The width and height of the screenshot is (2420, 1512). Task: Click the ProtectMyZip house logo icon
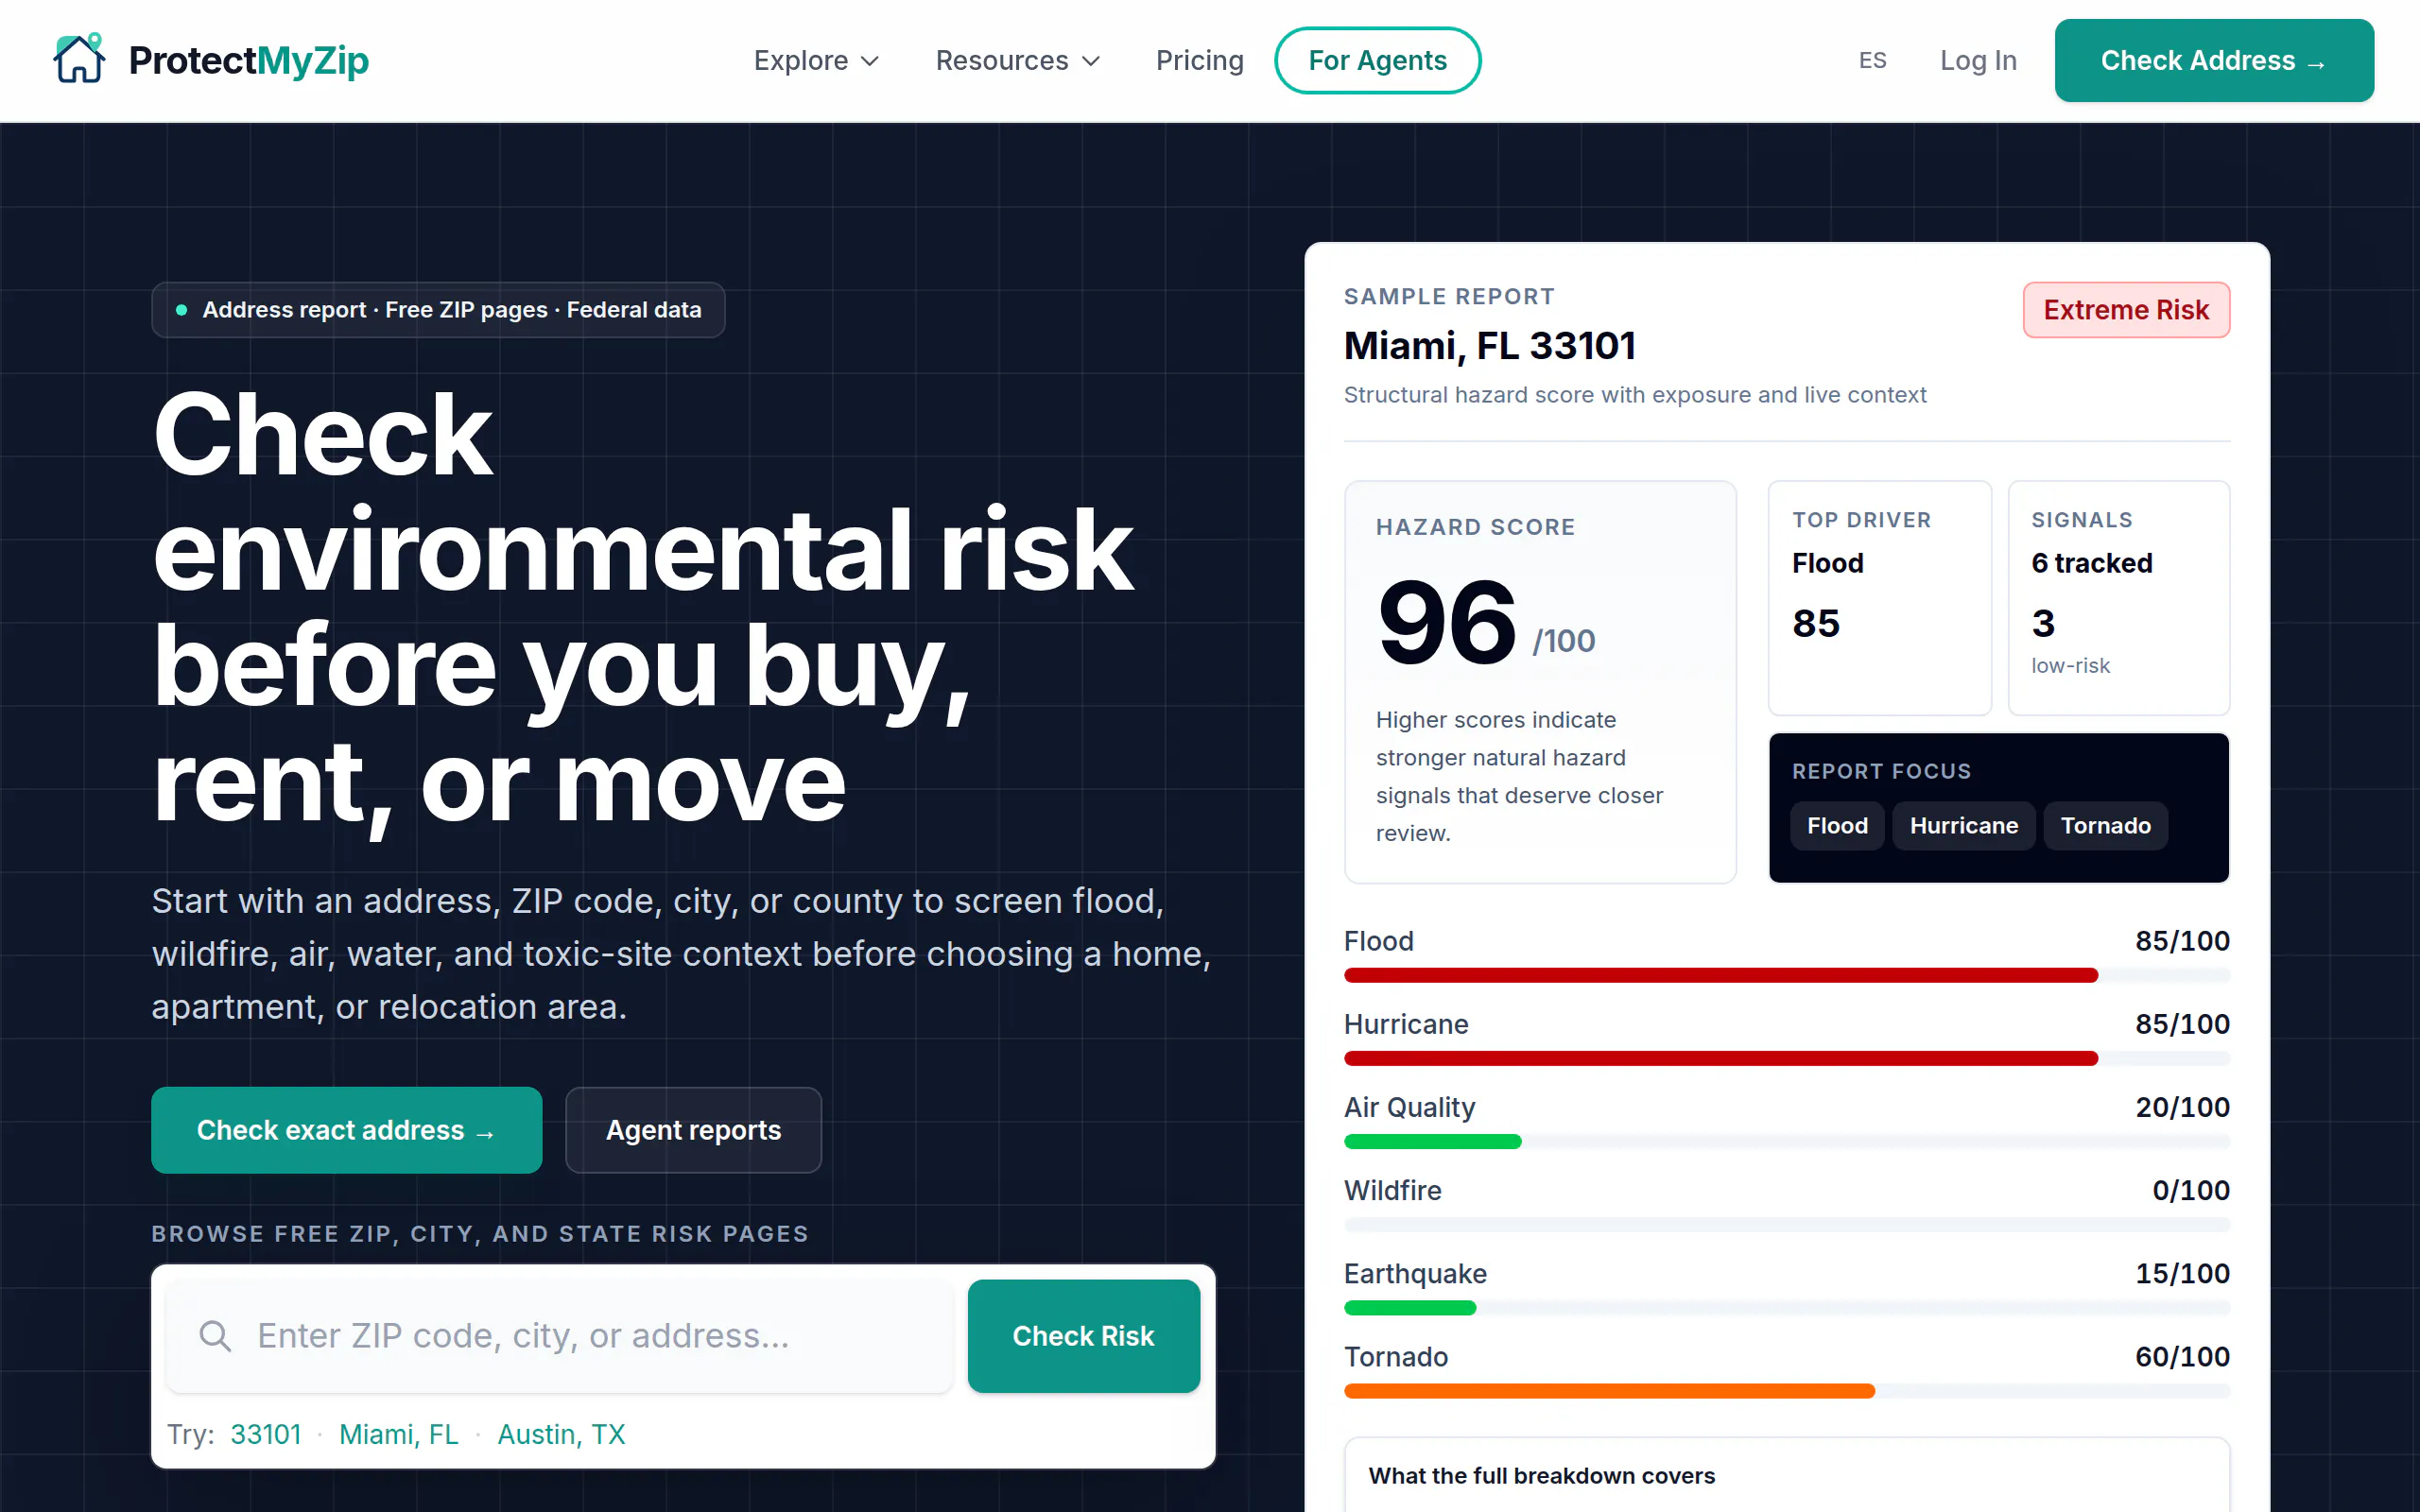79,59
